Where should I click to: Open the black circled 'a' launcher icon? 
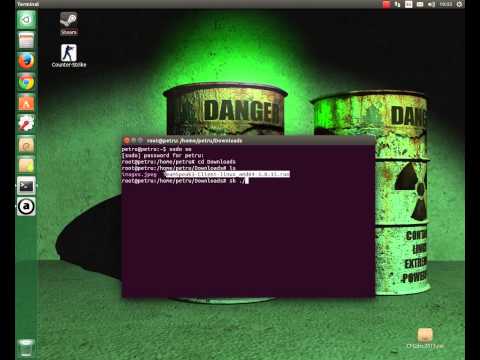26,207
